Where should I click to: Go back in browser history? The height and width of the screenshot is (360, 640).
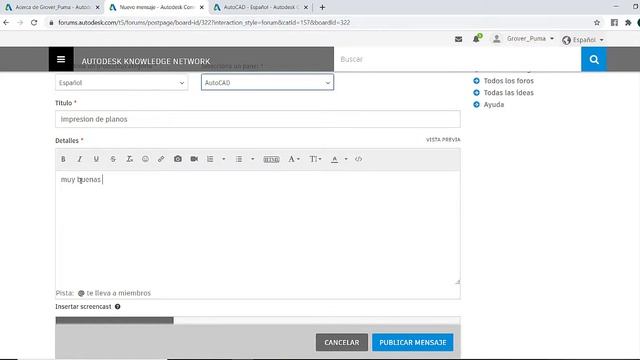point(6,22)
